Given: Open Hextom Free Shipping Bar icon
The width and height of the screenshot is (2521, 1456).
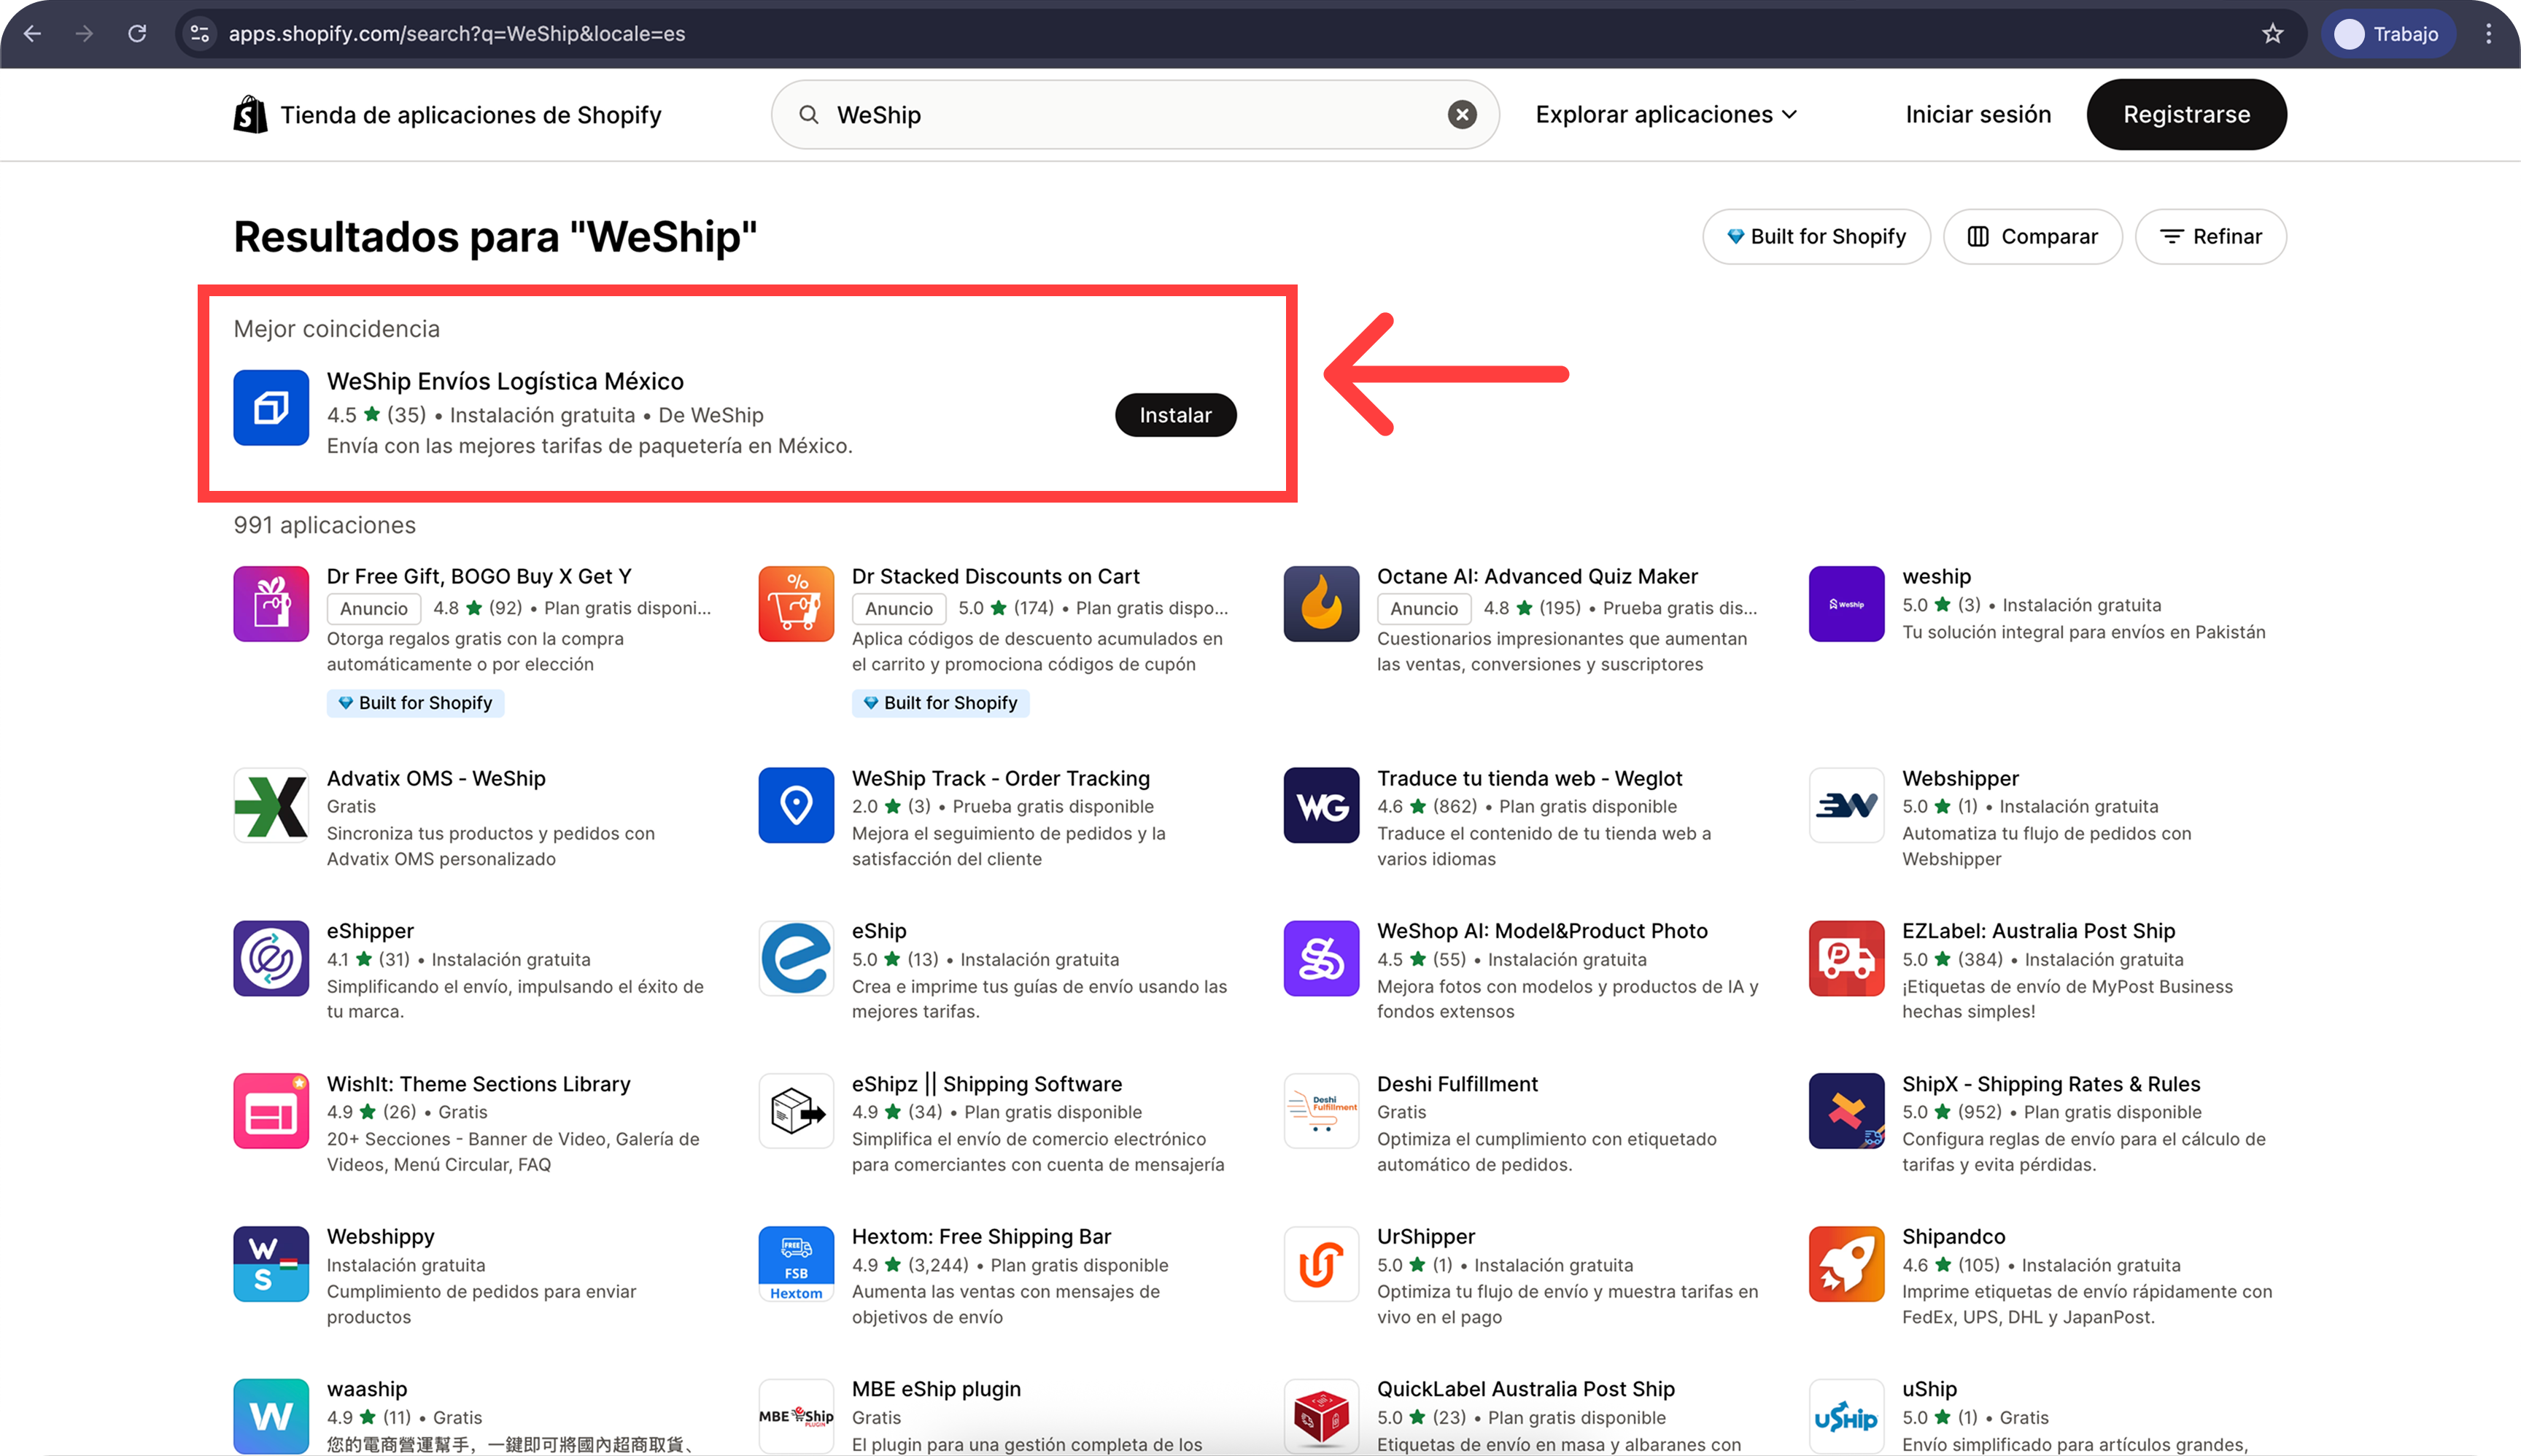Looking at the screenshot, I should pyautogui.click(x=796, y=1264).
